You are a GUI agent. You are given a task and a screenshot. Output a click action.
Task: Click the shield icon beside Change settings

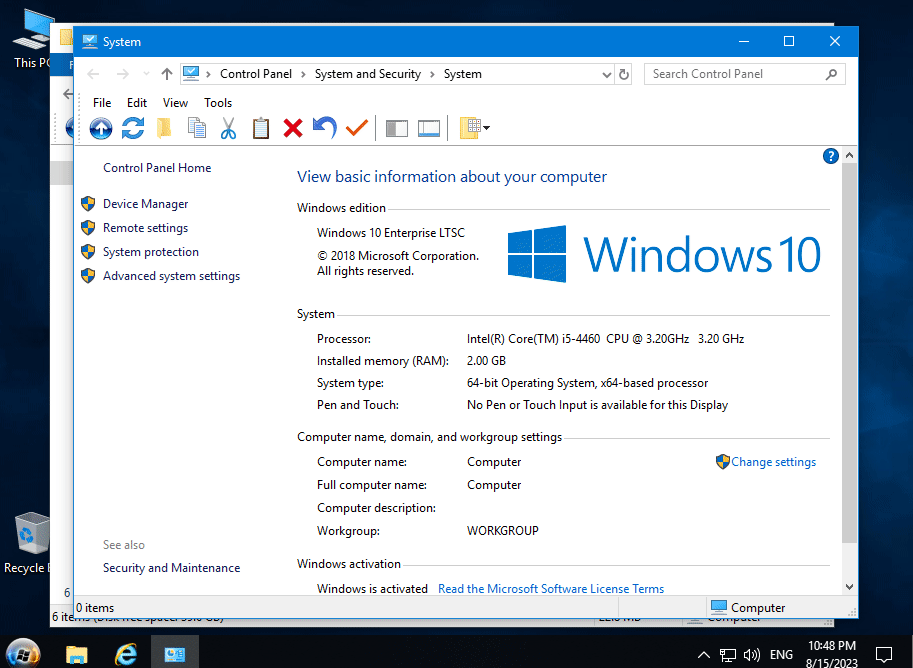pos(723,462)
